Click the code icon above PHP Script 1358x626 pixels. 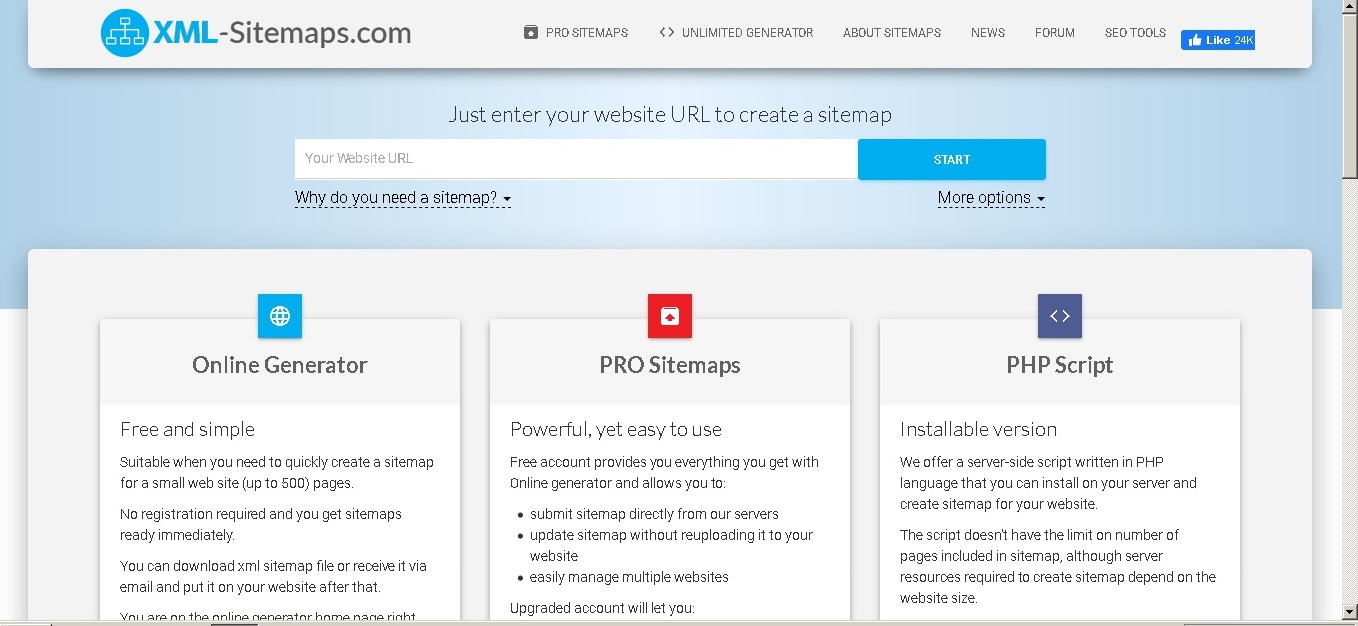click(x=1059, y=316)
